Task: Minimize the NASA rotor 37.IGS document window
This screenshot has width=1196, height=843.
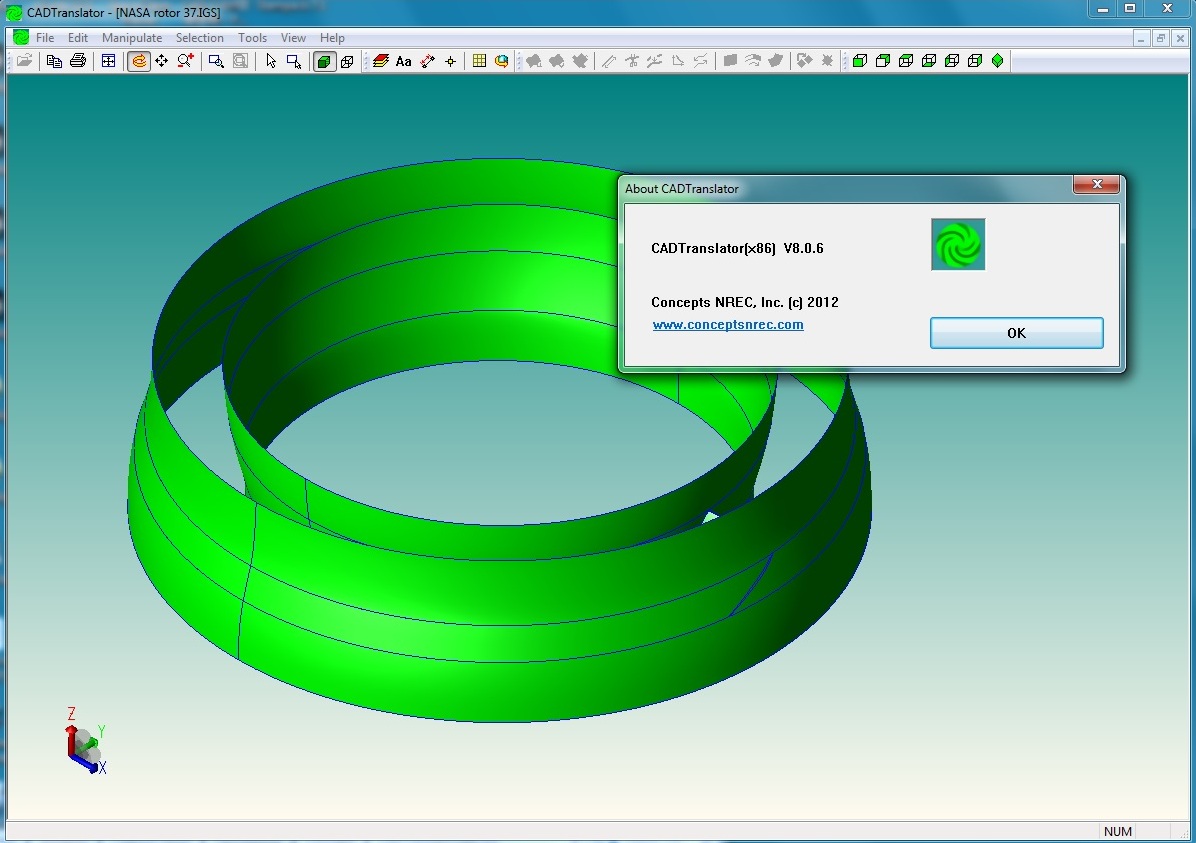Action: (1141, 38)
